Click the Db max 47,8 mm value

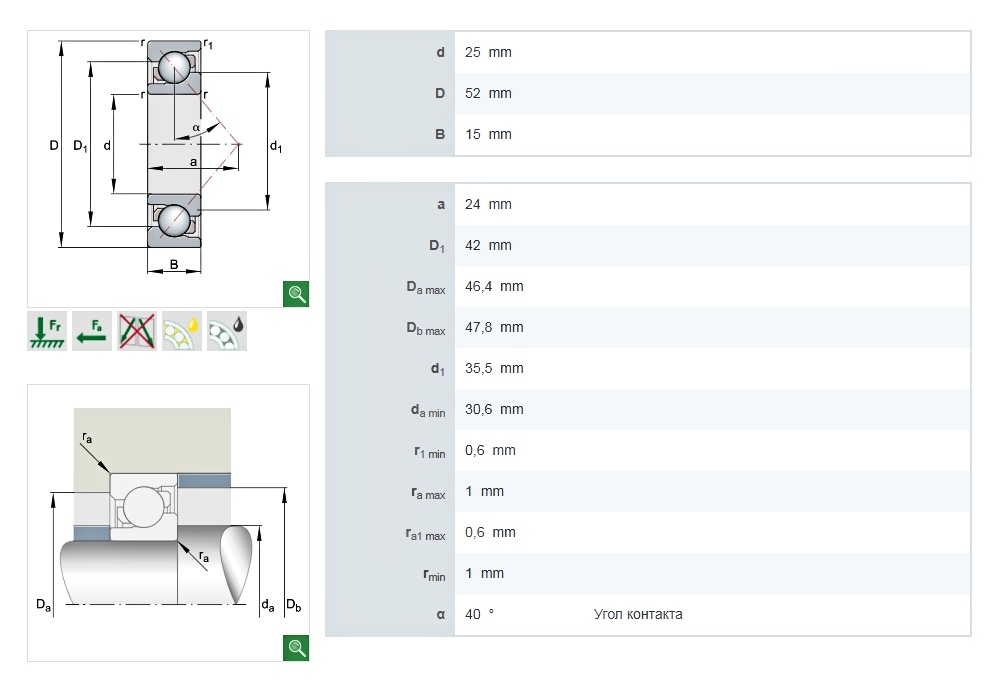pos(494,327)
